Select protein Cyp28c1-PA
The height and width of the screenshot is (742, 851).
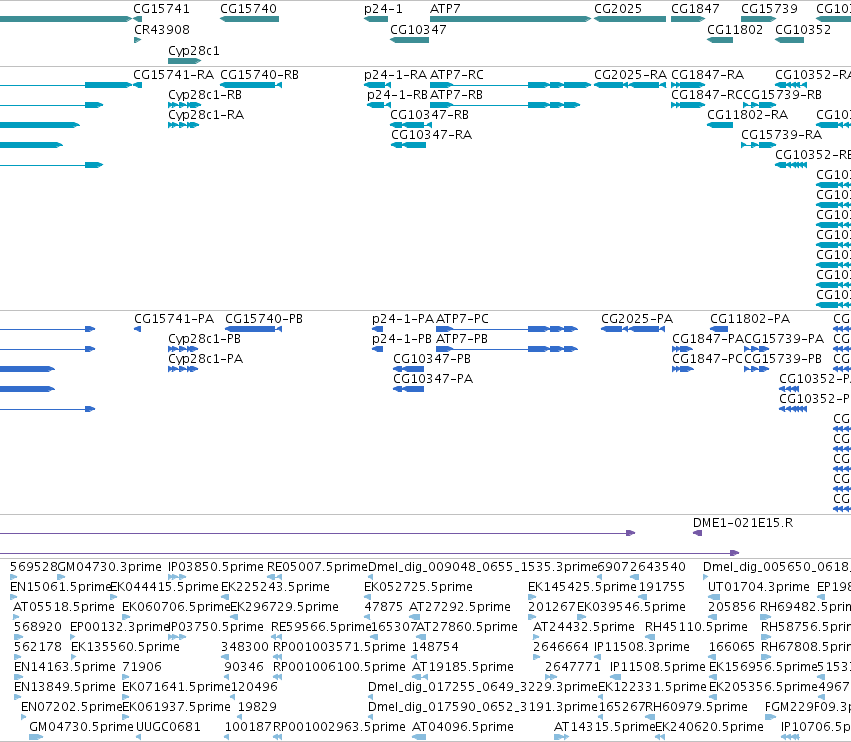(x=205, y=359)
